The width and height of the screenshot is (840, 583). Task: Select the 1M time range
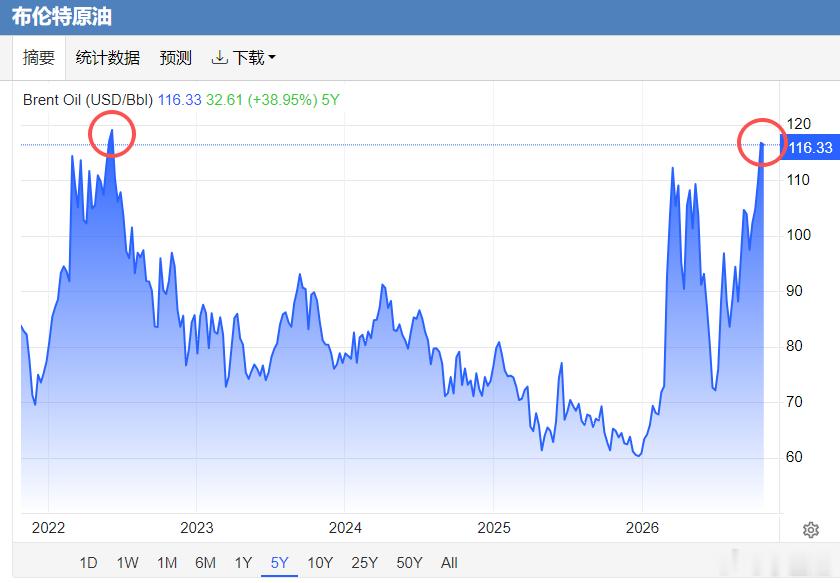pyautogui.click(x=167, y=563)
